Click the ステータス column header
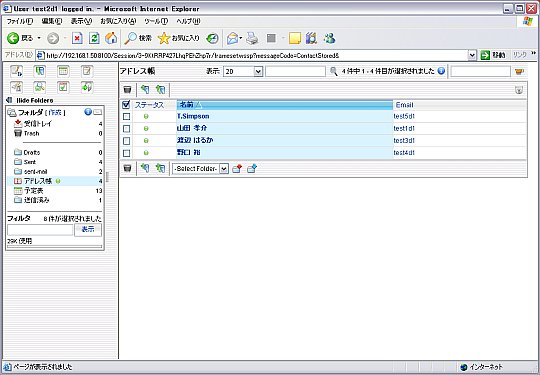540x375 pixels. [x=149, y=105]
